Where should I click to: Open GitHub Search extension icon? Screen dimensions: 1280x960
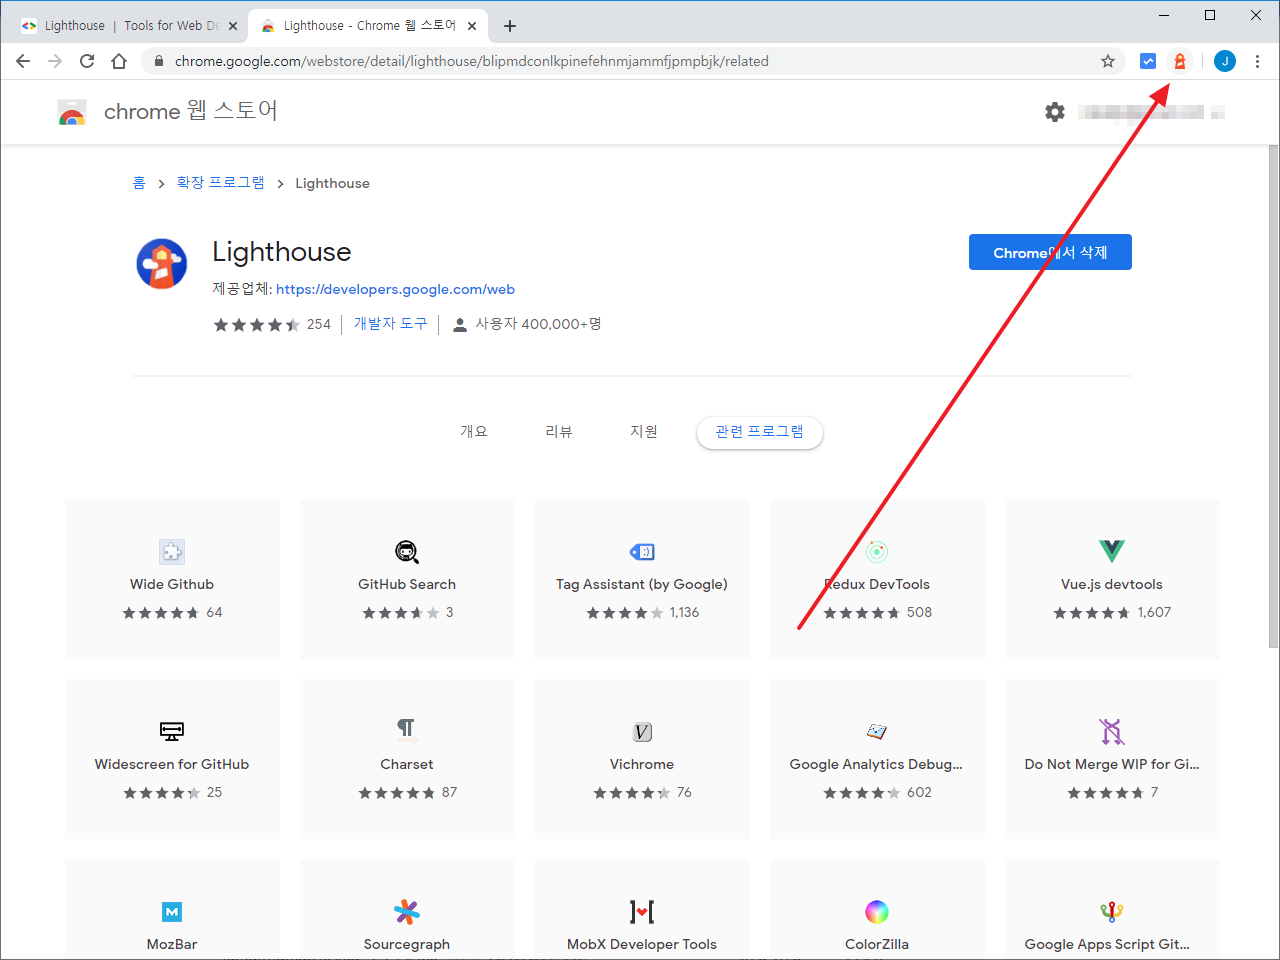407,551
